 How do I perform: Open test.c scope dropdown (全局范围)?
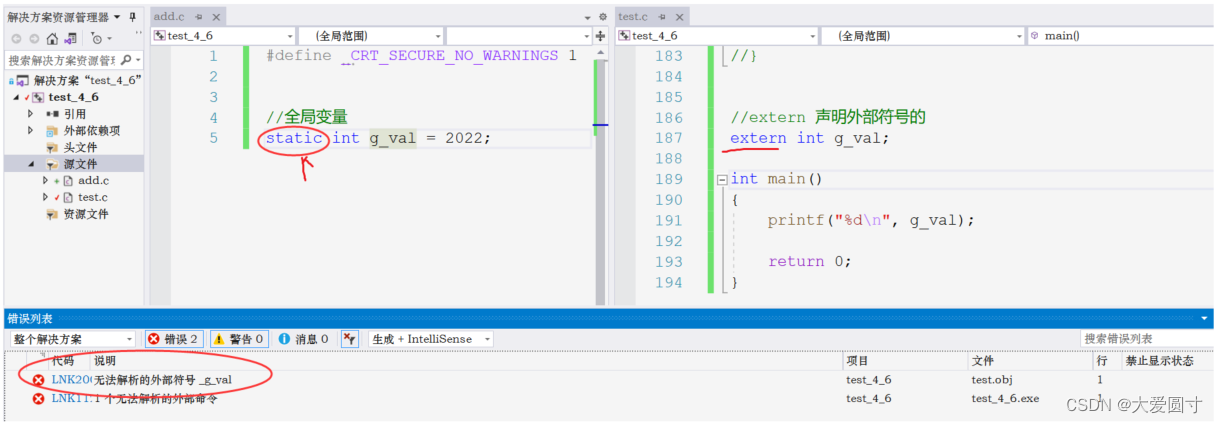pyautogui.click(x=923, y=36)
